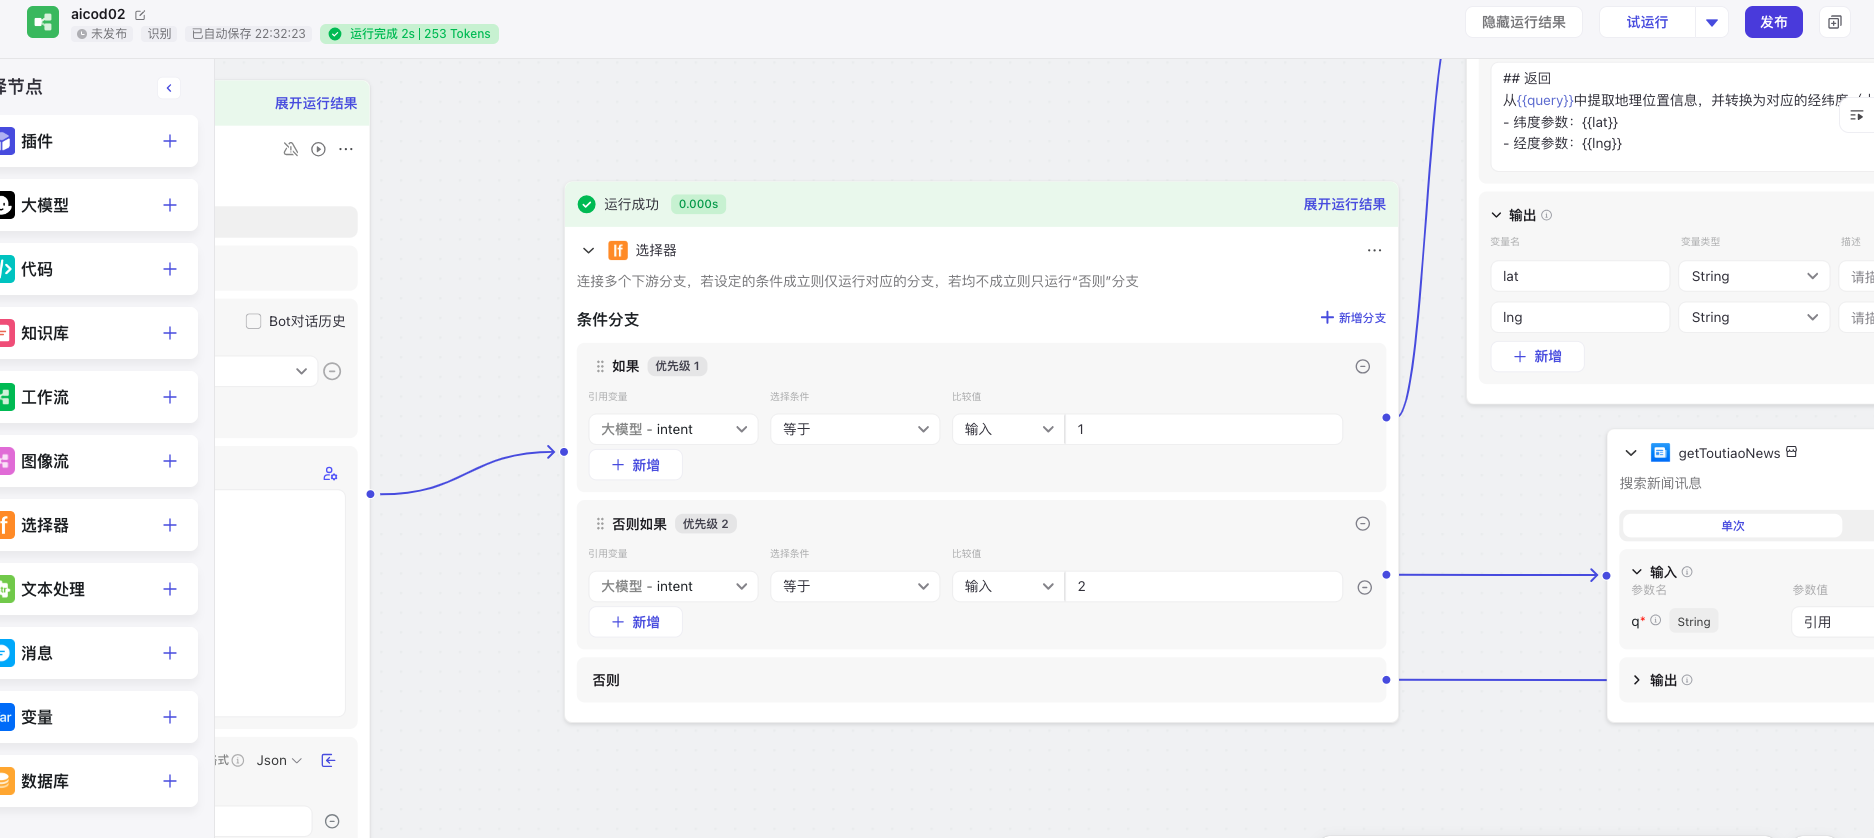Add a 代码 code node
Viewport: 1874px width, 838px height.
pos(170,269)
